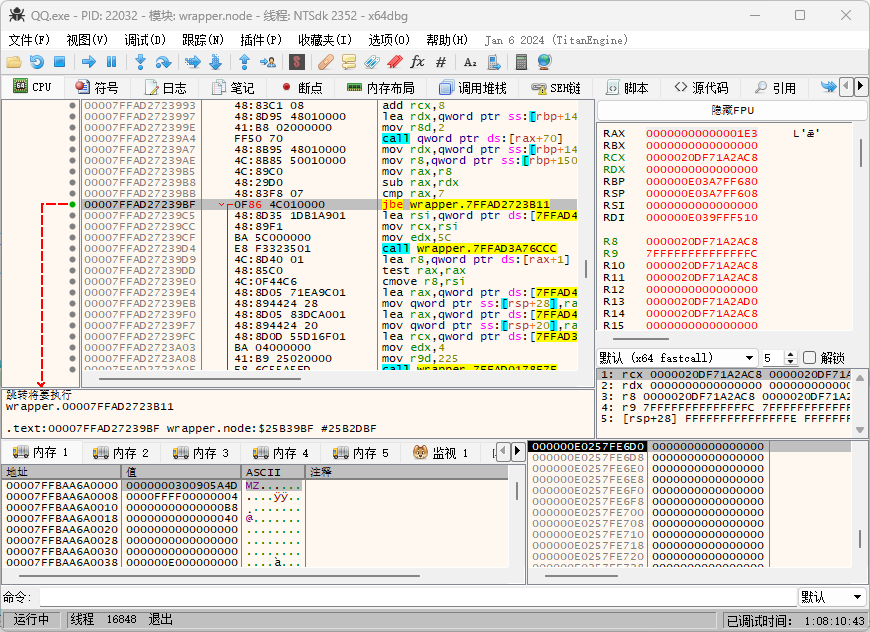Click the dump tabs scroll-left arrow
Screen dimensions: 870x632
coord(504,451)
